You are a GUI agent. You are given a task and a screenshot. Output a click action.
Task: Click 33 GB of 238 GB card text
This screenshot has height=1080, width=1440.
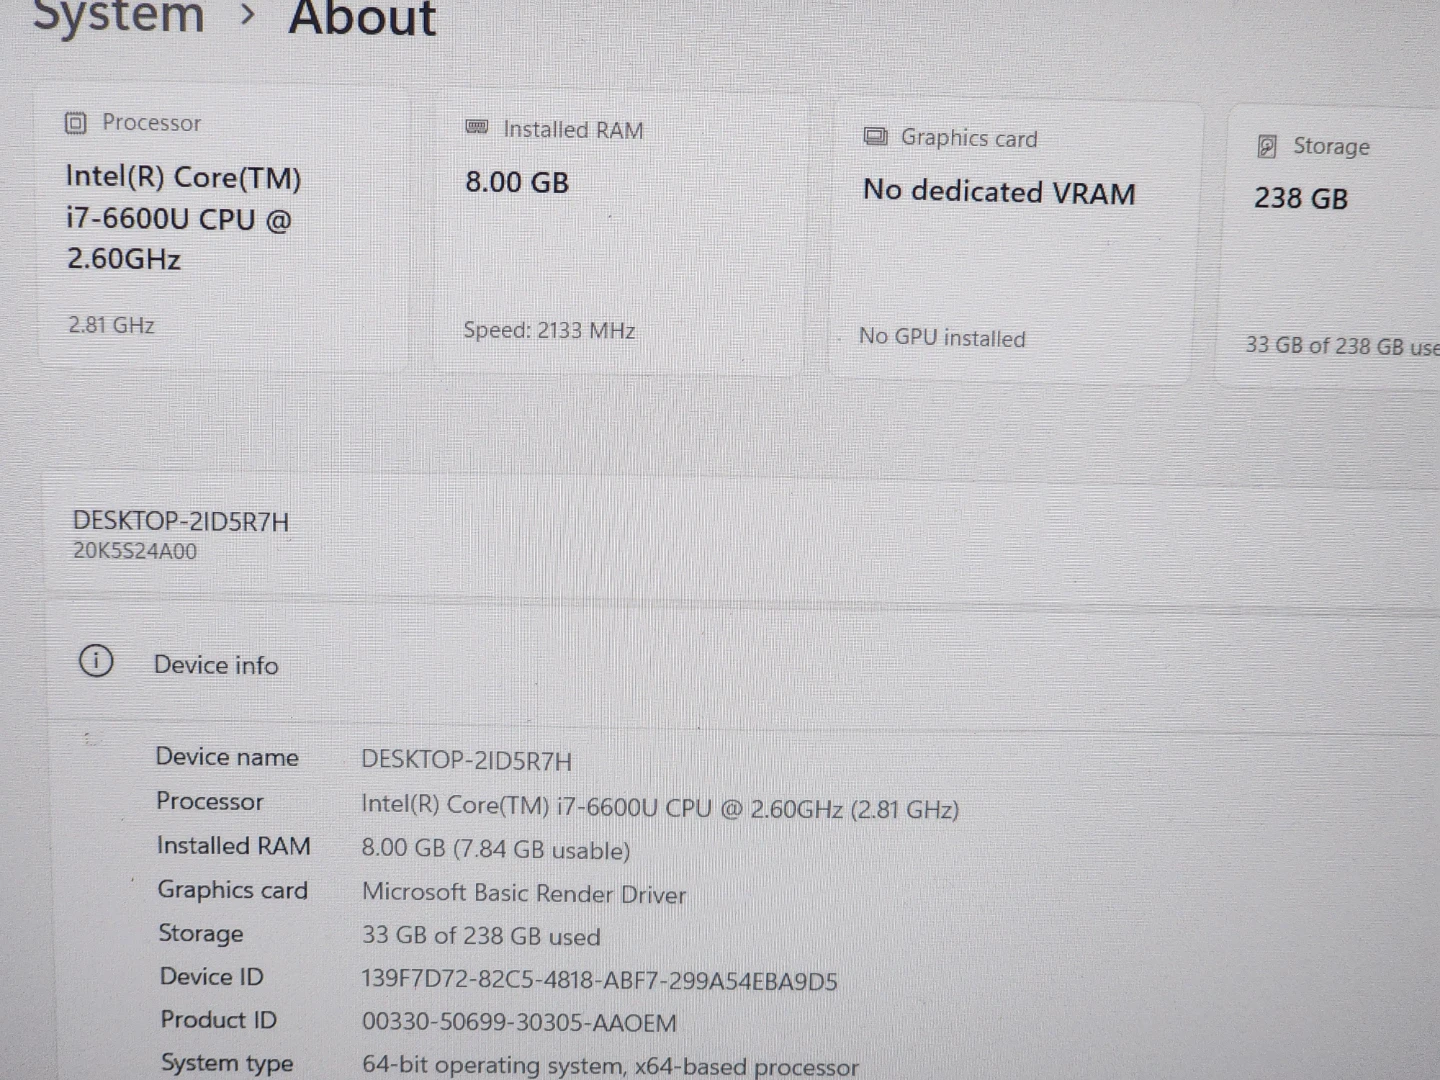point(1342,346)
